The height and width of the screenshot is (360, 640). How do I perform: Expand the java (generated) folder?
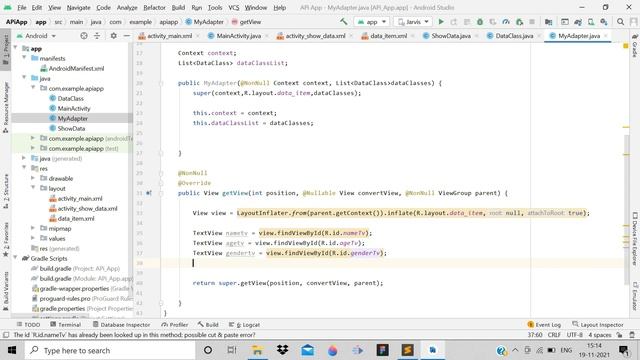point(24,158)
